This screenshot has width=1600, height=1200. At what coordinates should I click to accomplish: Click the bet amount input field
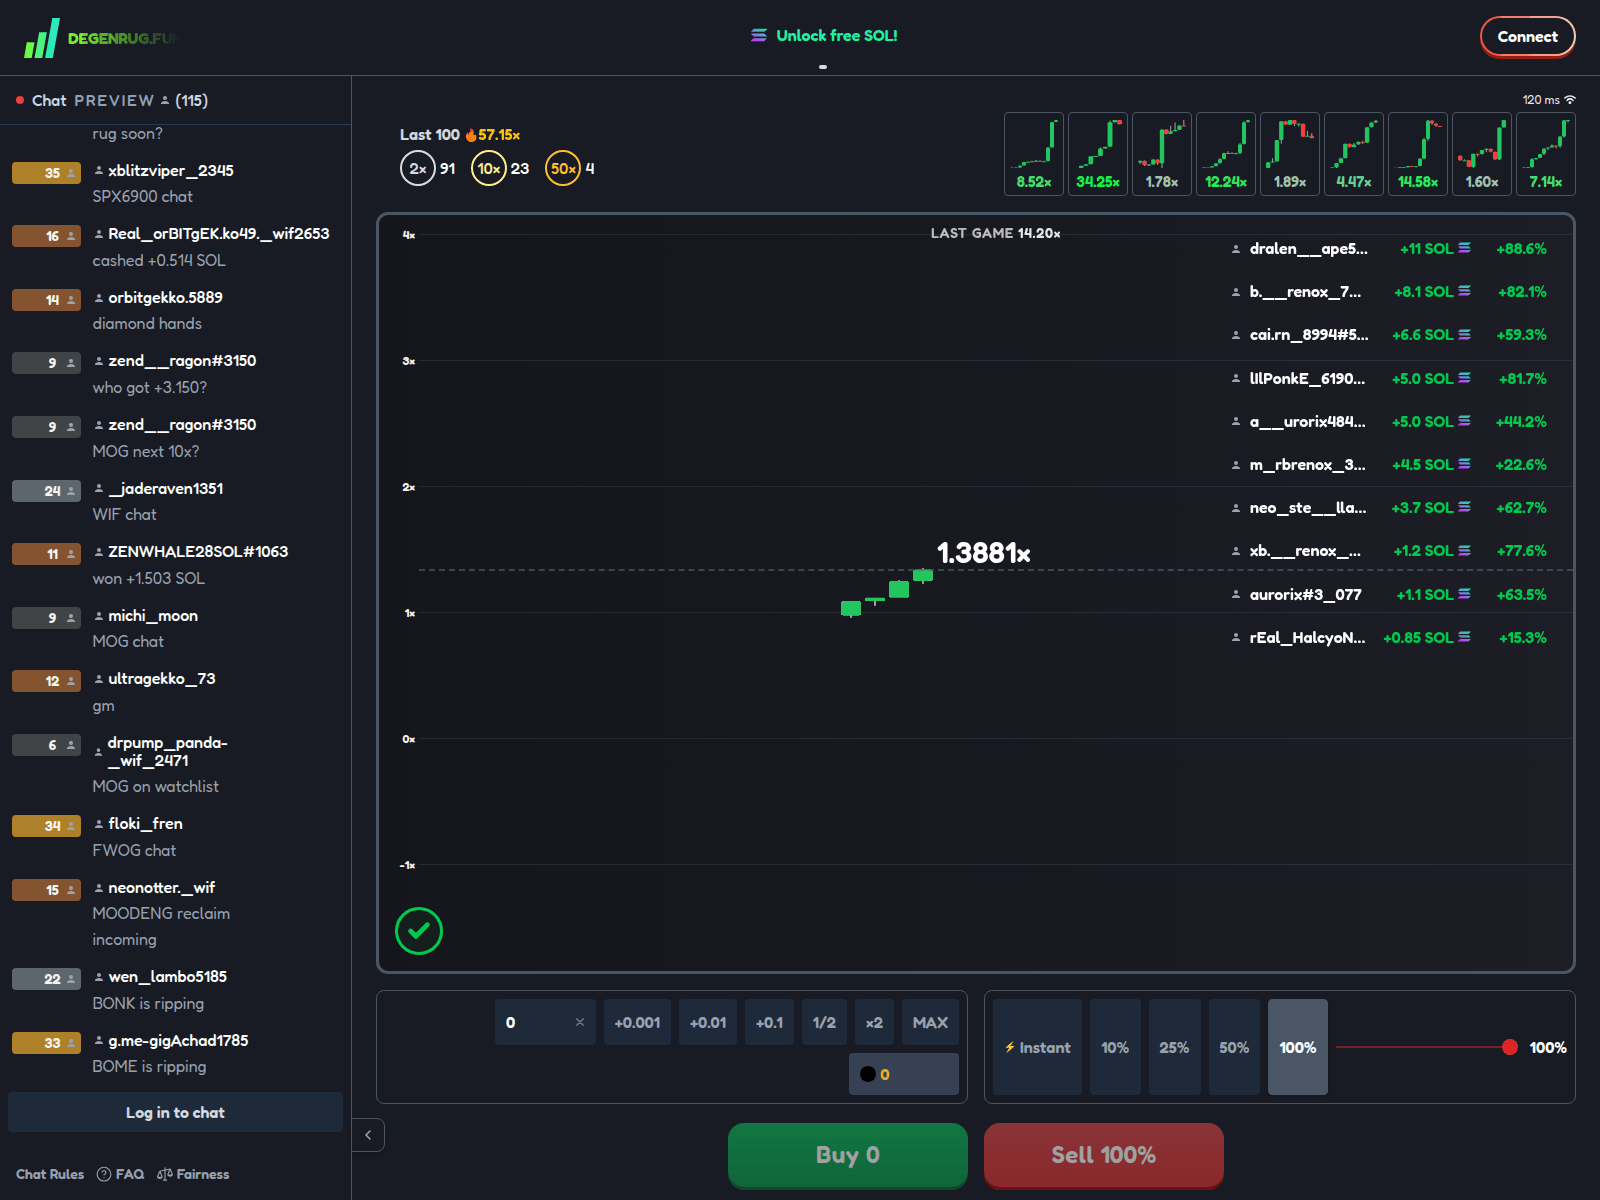coord(545,1022)
